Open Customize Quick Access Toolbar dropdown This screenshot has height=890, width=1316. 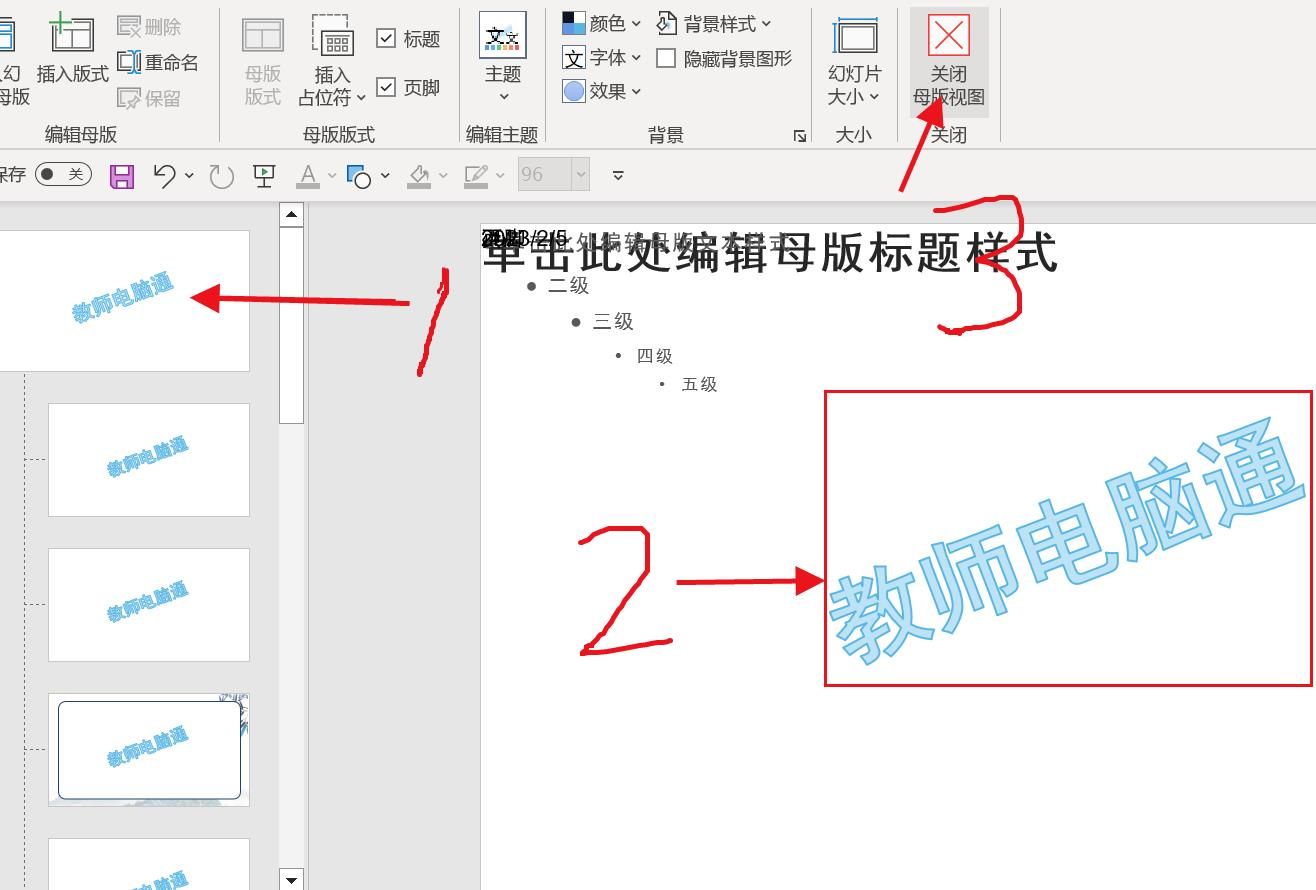(618, 176)
